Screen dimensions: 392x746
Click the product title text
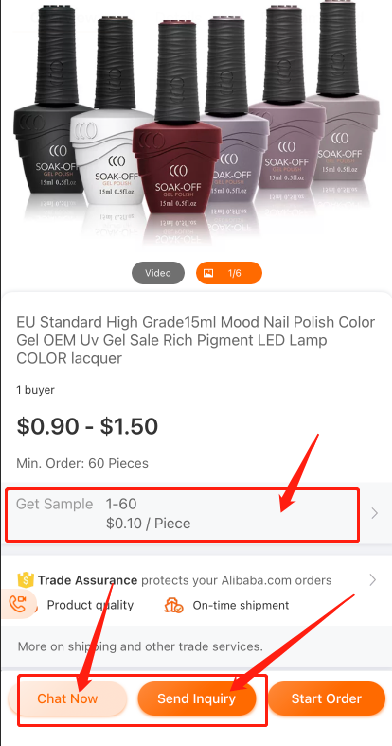[195, 340]
